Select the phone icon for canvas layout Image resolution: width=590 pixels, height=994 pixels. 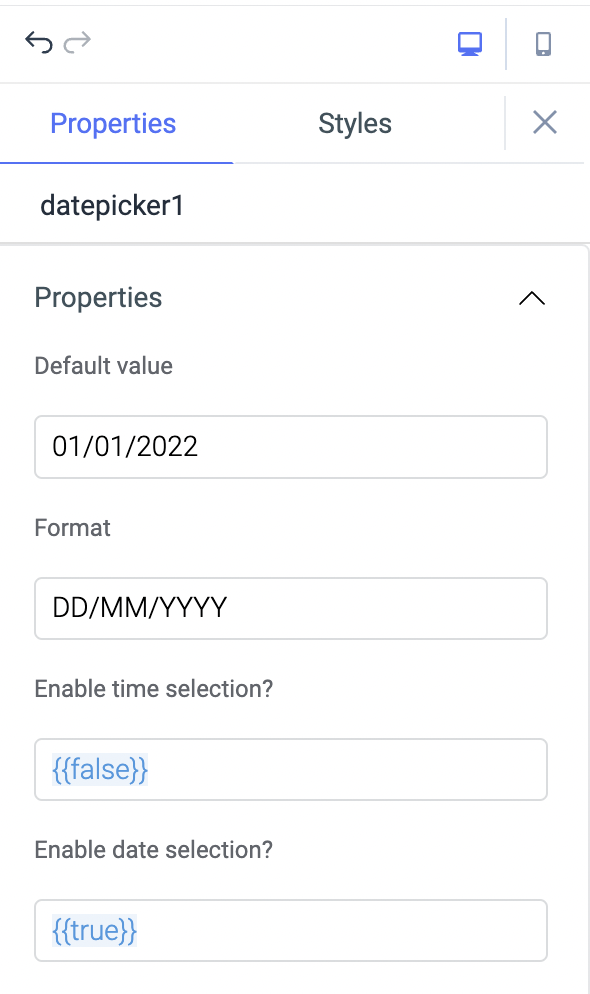coord(543,44)
